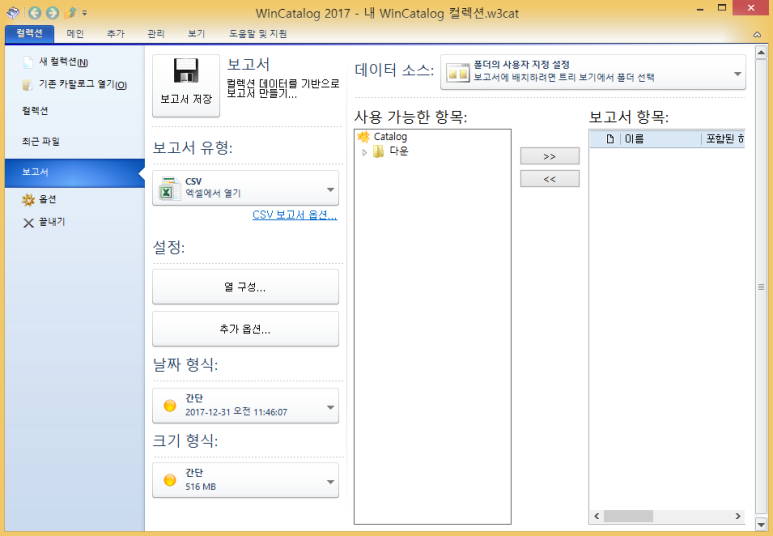Select the 다운 folder in available items
This screenshot has width=773, height=536.
(x=398, y=151)
